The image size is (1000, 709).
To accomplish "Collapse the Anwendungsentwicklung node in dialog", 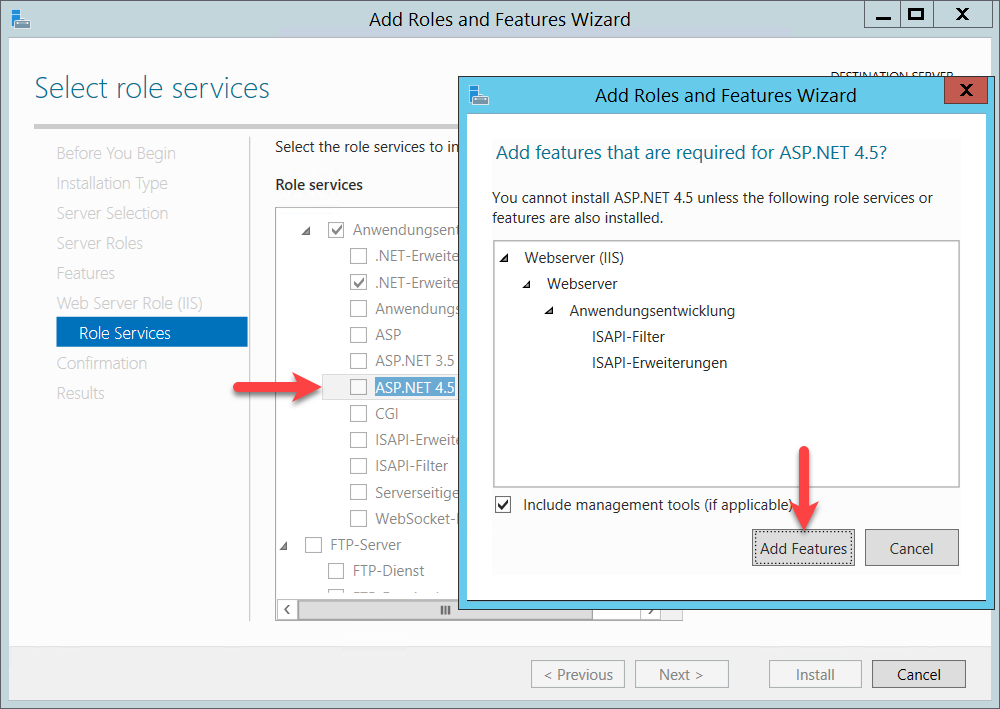I will (x=549, y=311).
